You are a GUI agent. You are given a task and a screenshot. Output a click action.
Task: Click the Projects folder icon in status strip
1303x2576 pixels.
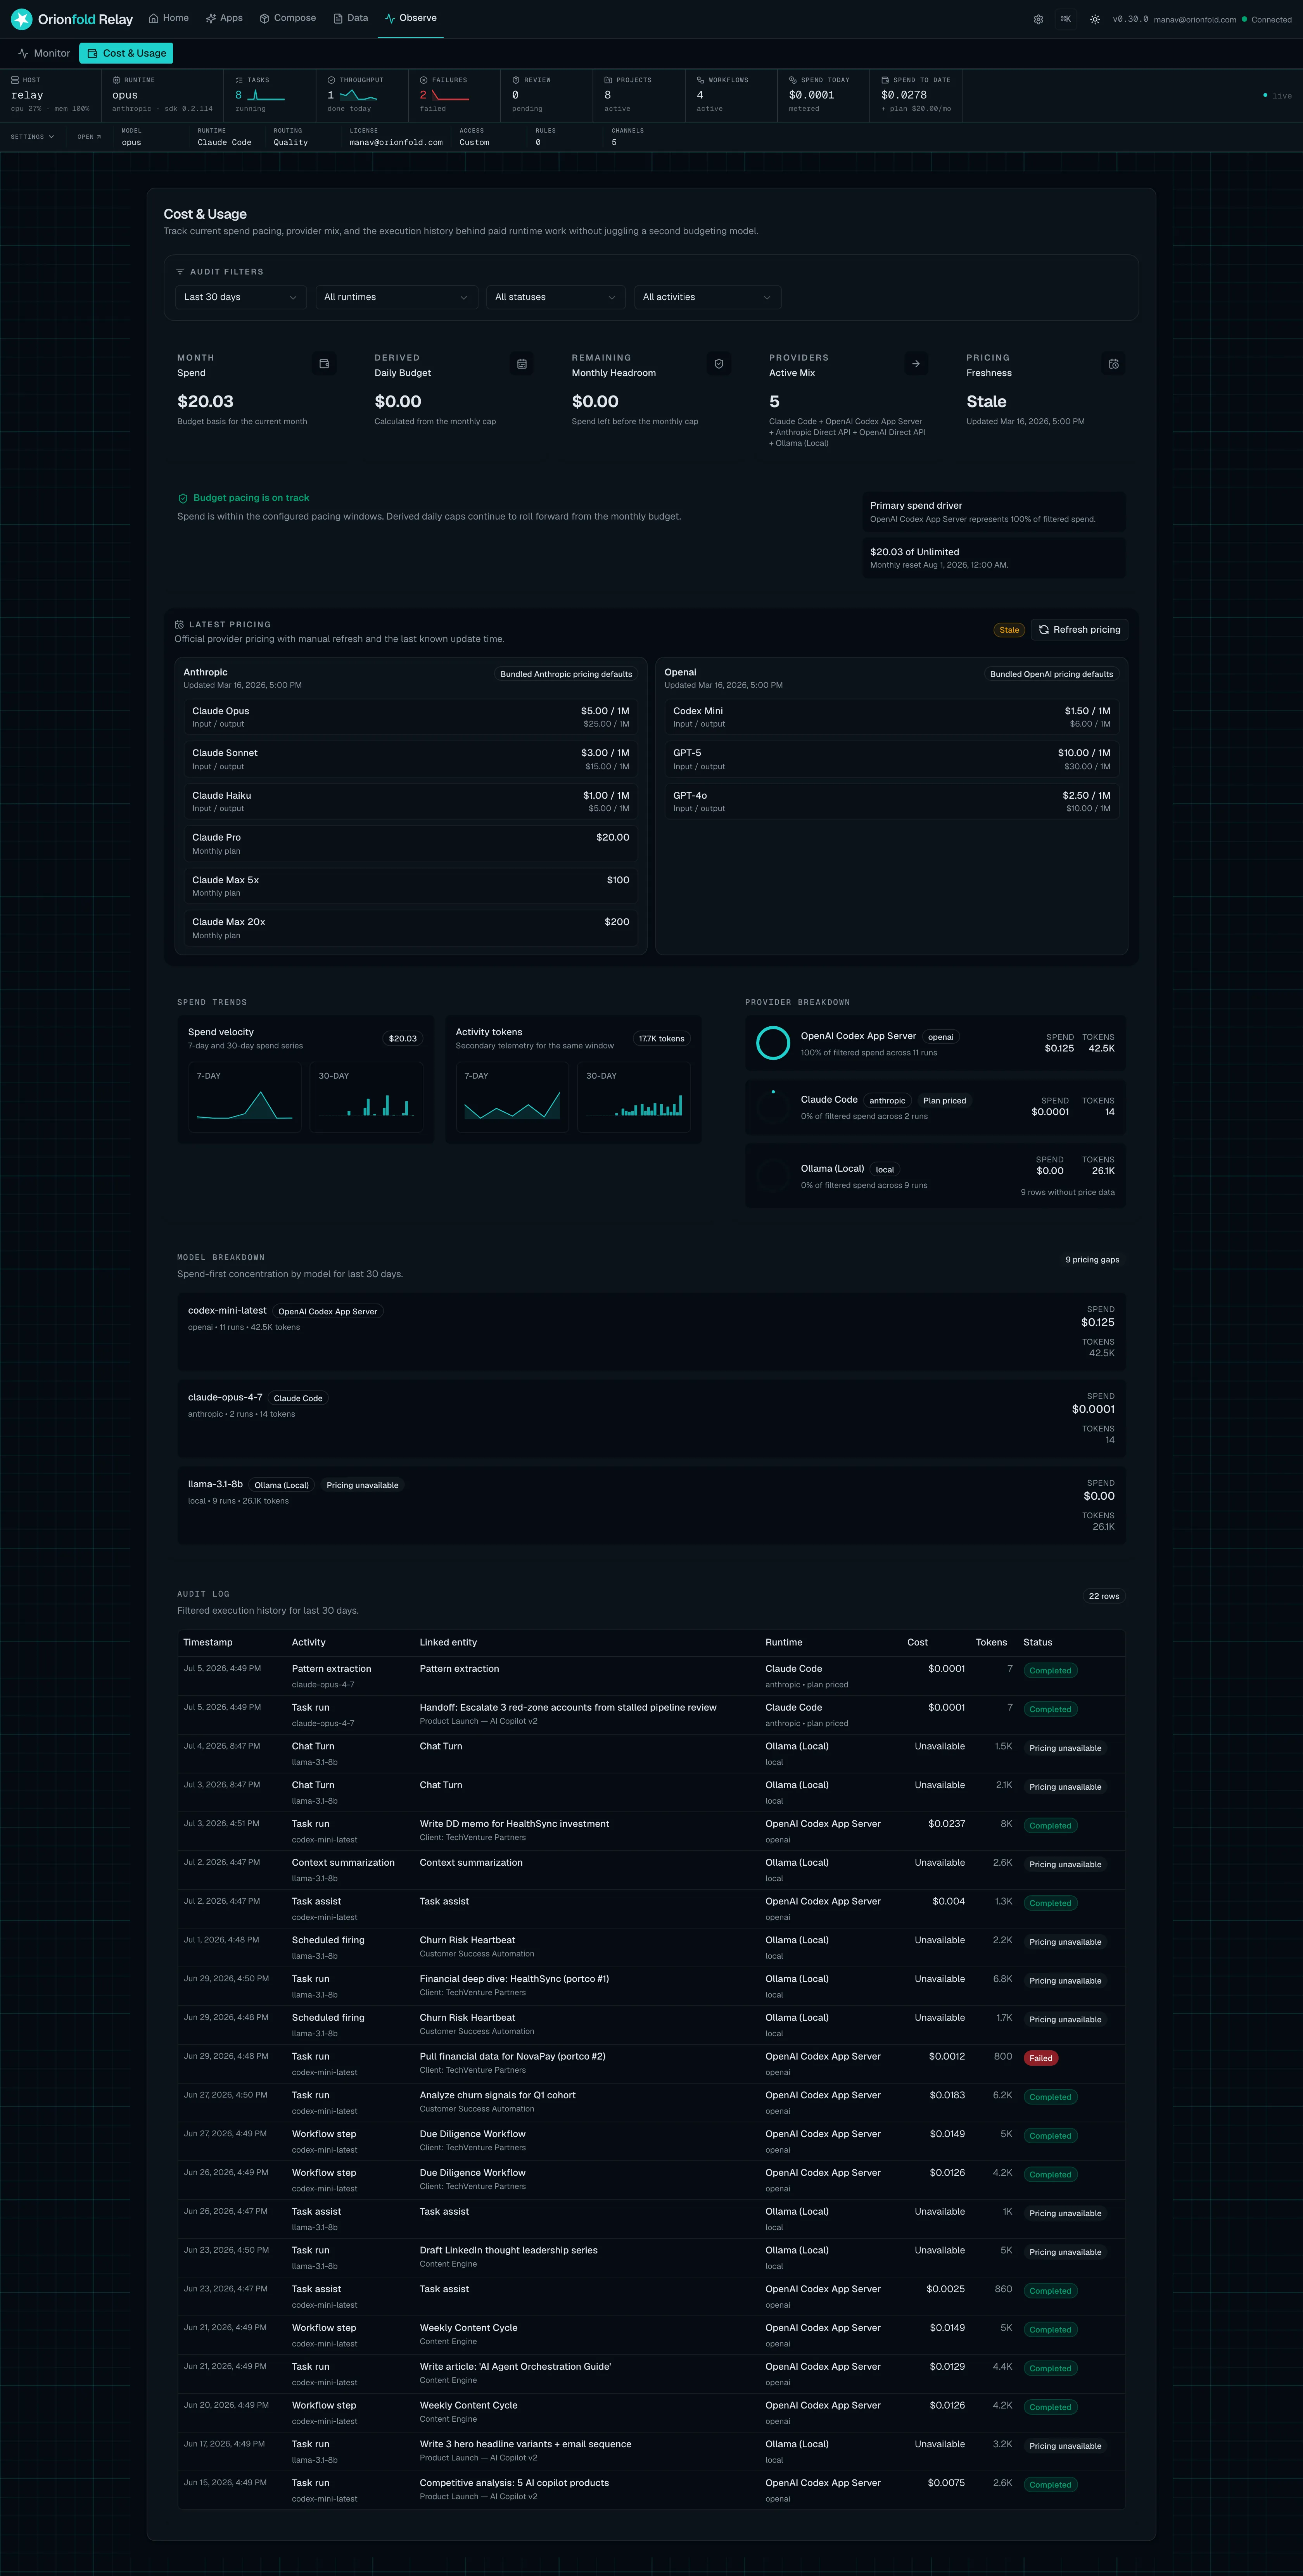[608, 80]
